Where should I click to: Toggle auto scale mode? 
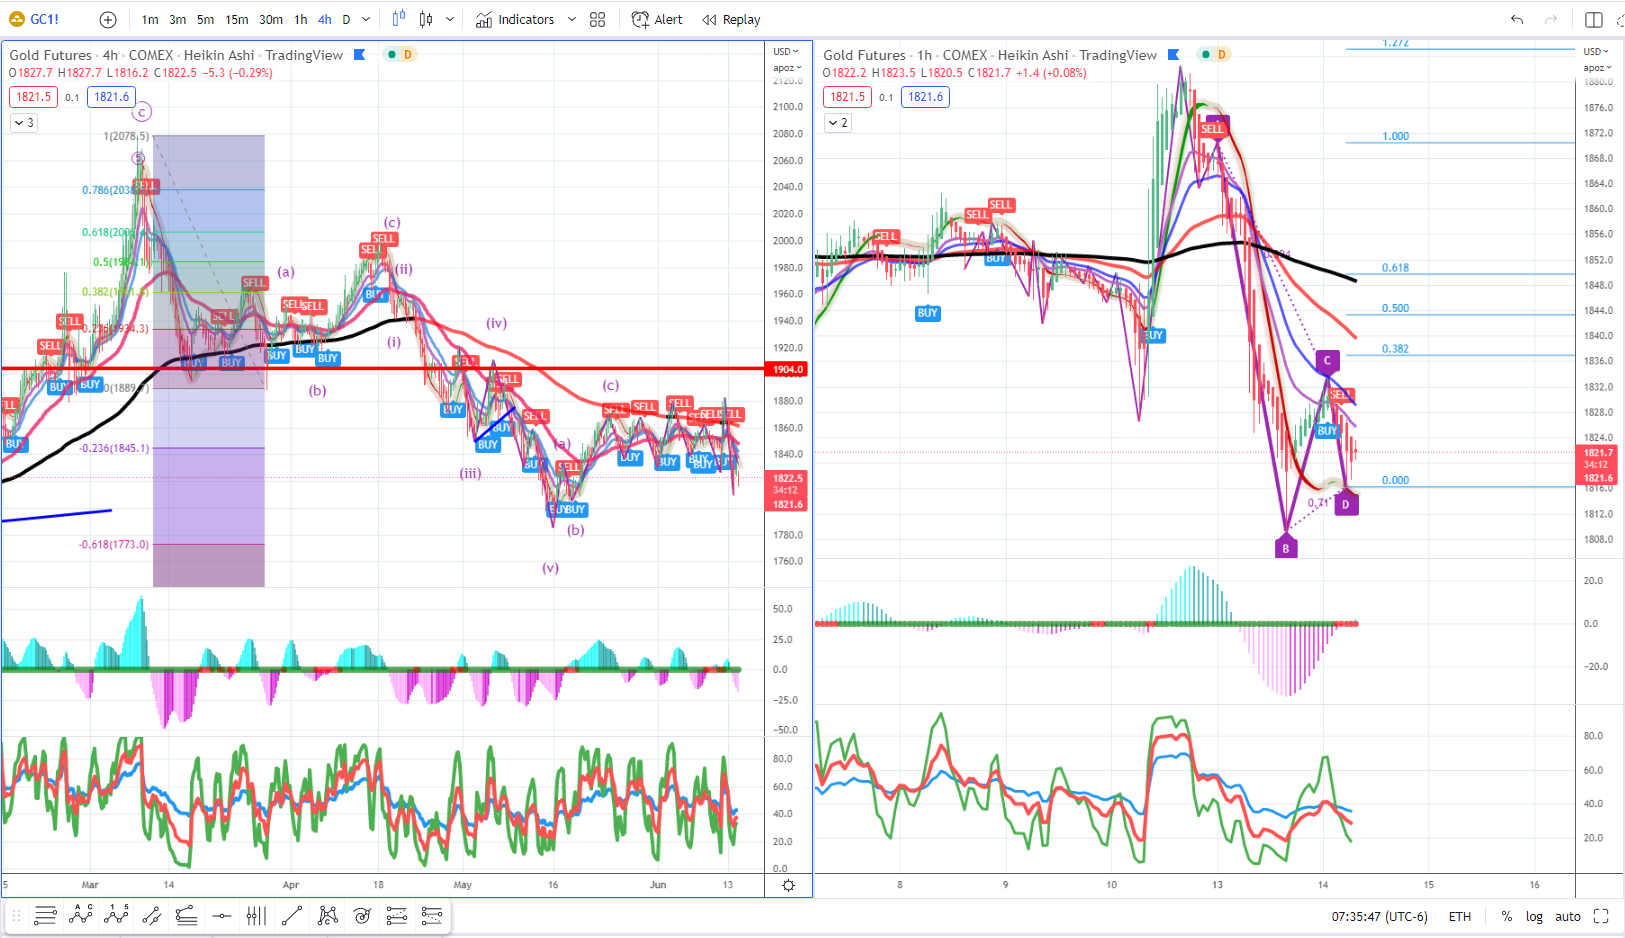click(x=1568, y=916)
